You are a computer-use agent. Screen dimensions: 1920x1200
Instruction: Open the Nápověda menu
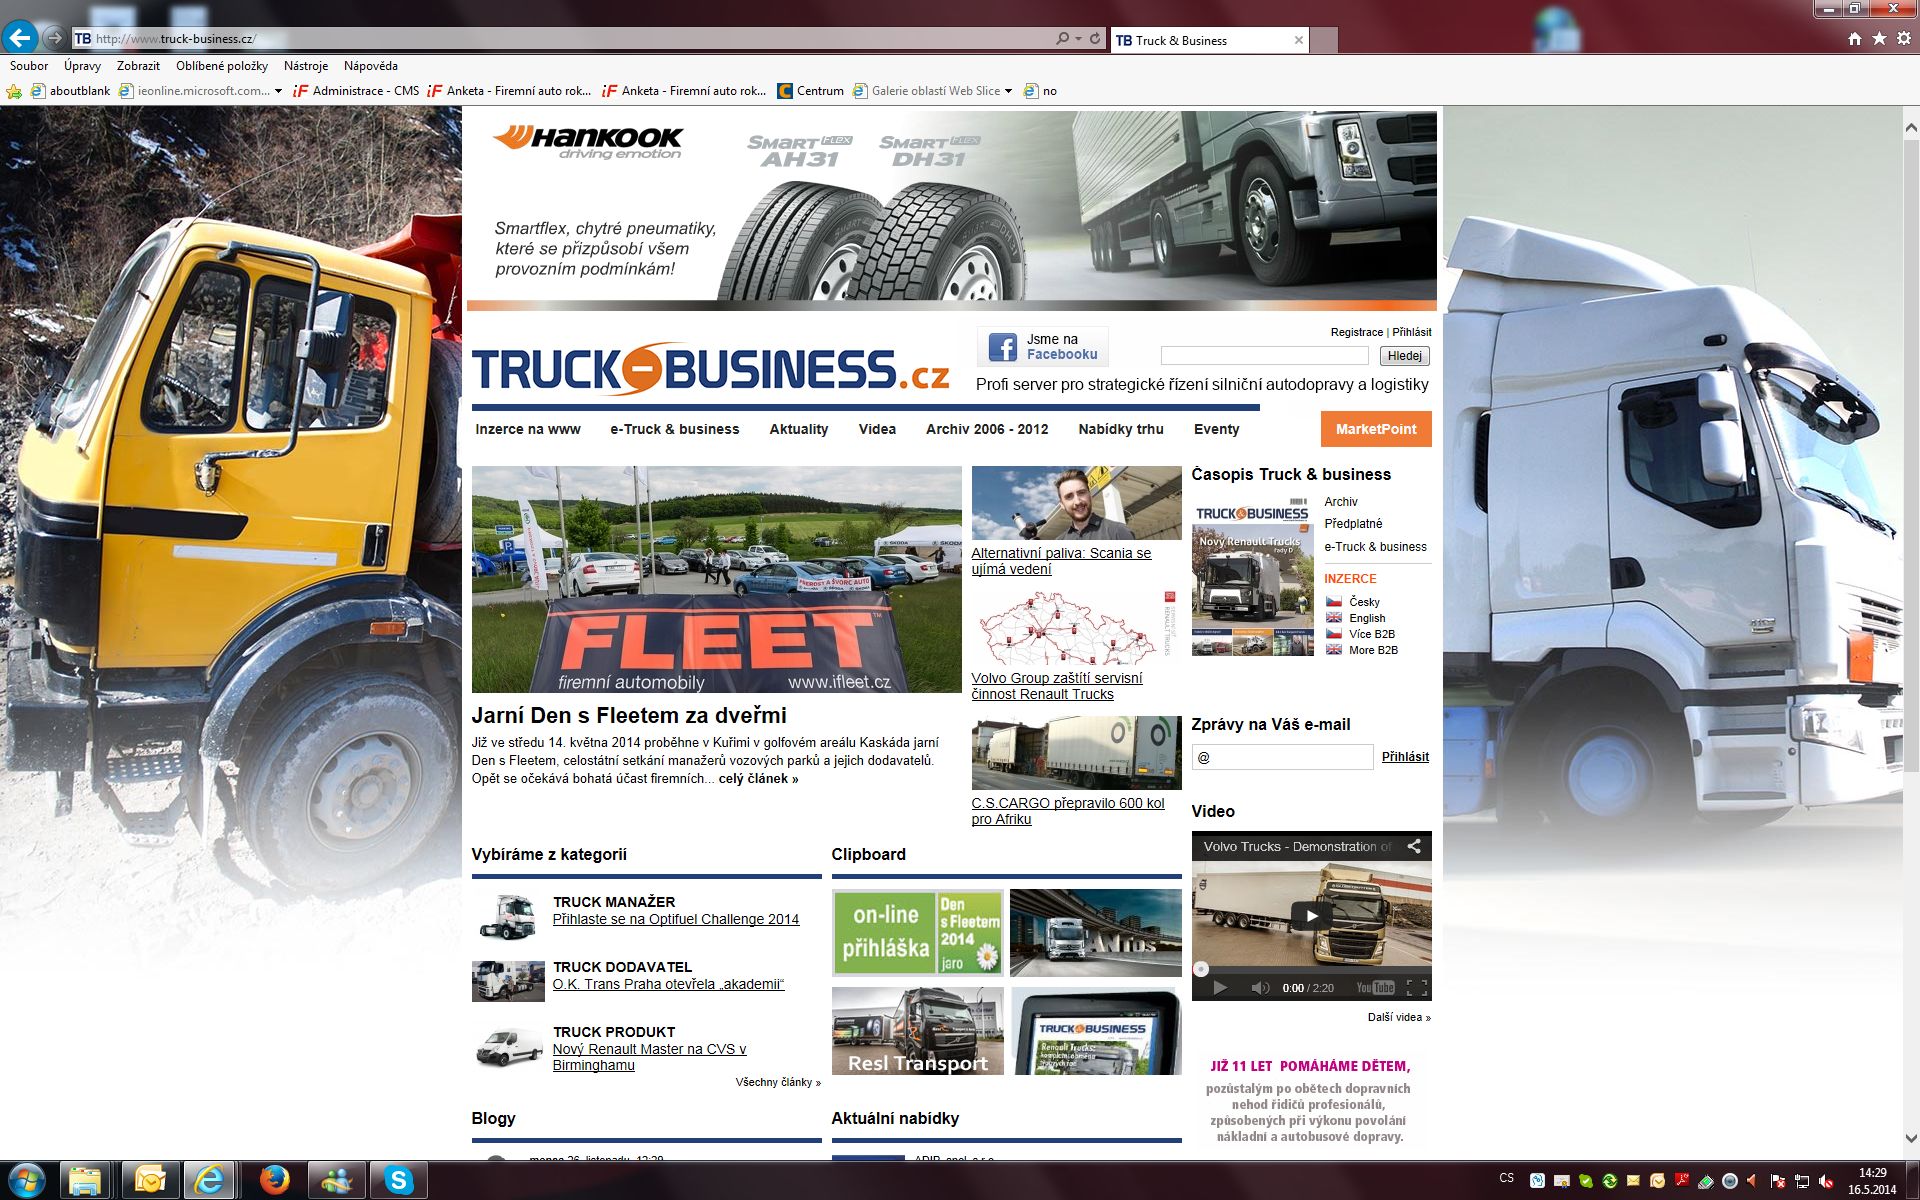[371, 66]
